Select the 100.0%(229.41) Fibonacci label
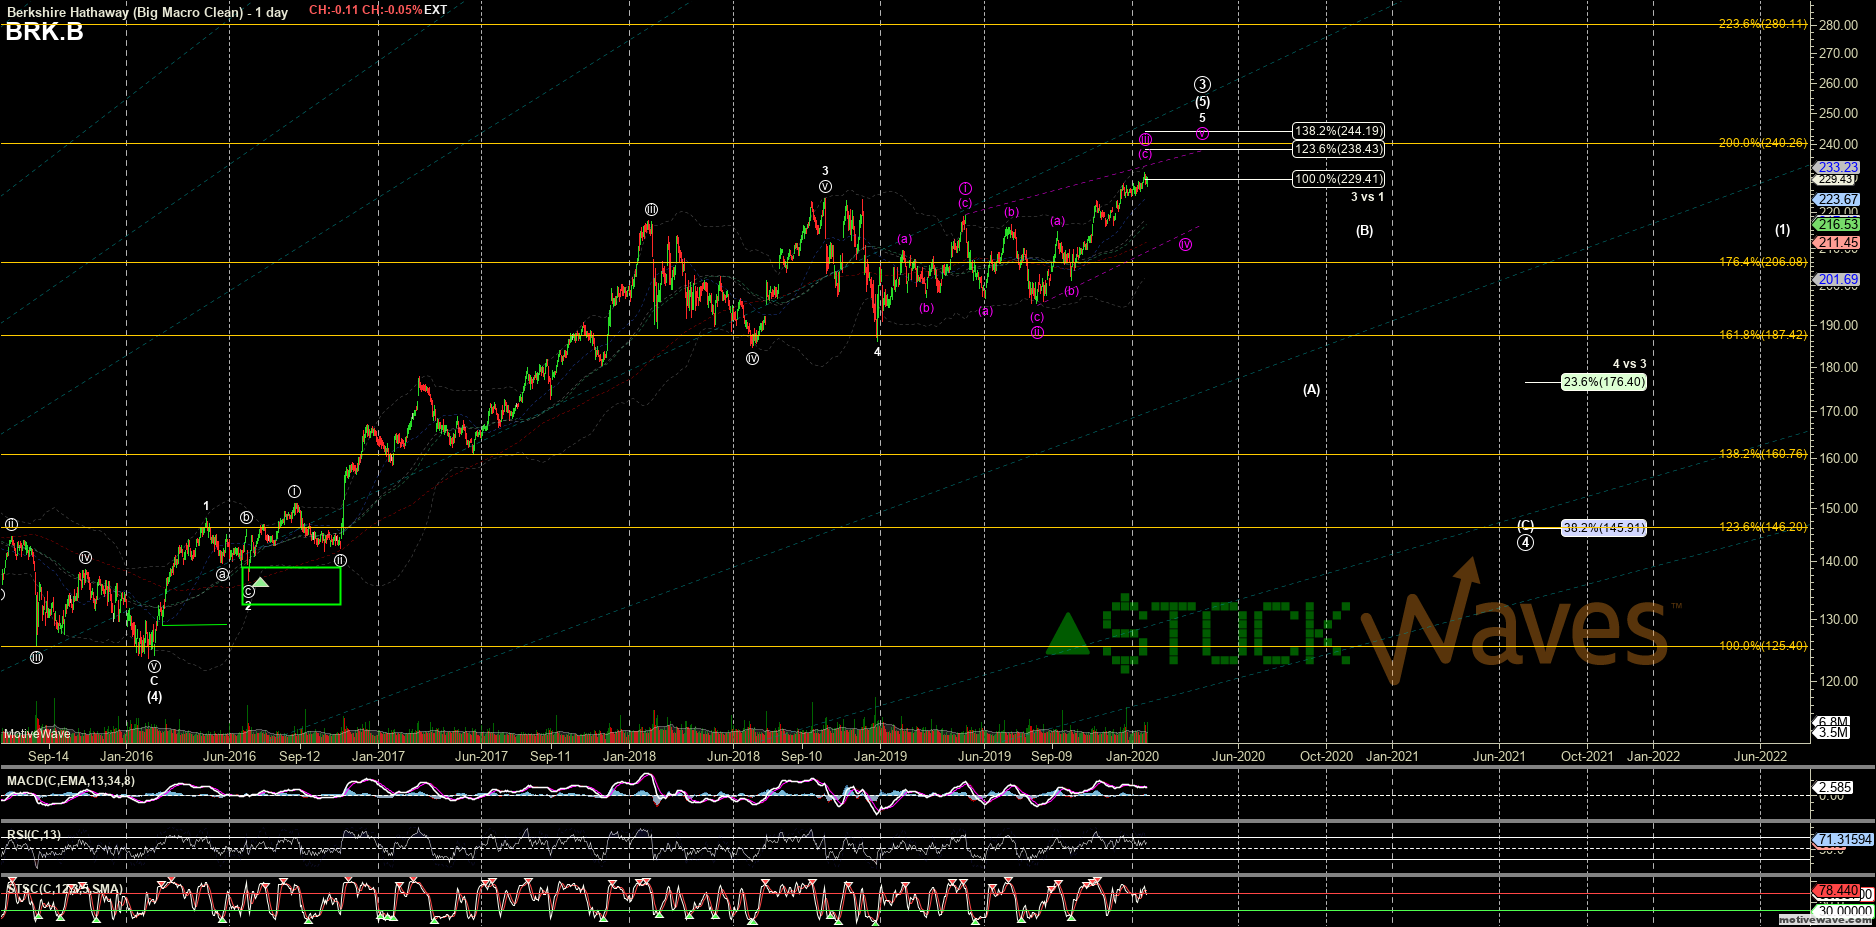The height and width of the screenshot is (927, 1876). coord(1339,179)
